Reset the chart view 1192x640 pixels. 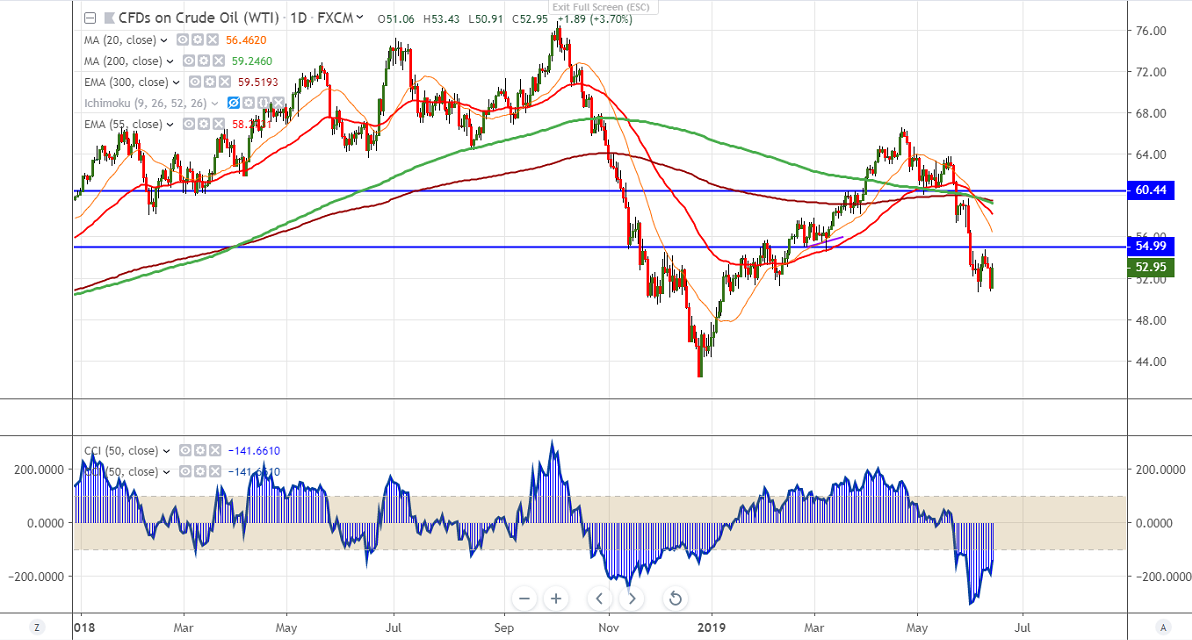tap(675, 599)
